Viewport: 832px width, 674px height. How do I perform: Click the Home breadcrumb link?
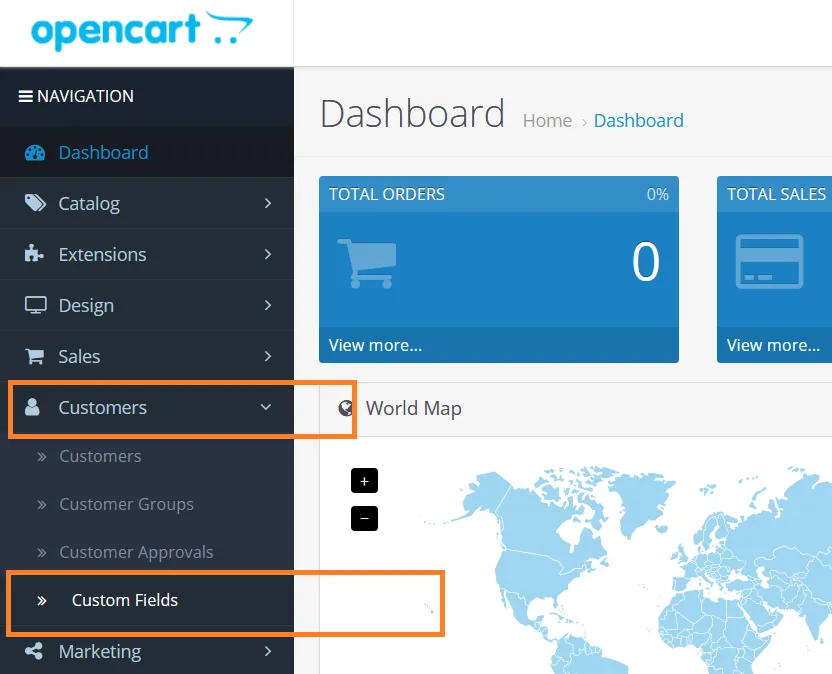pyautogui.click(x=548, y=121)
